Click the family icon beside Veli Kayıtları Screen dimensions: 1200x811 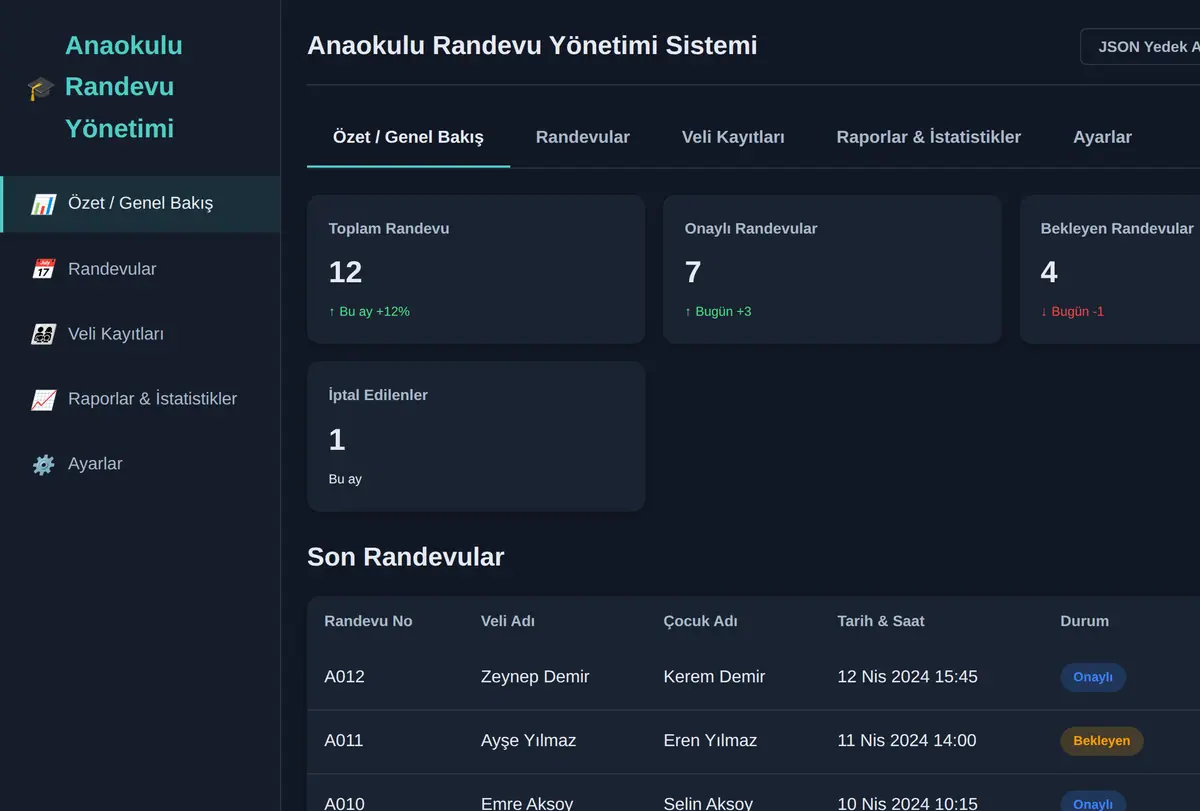[x=43, y=334]
